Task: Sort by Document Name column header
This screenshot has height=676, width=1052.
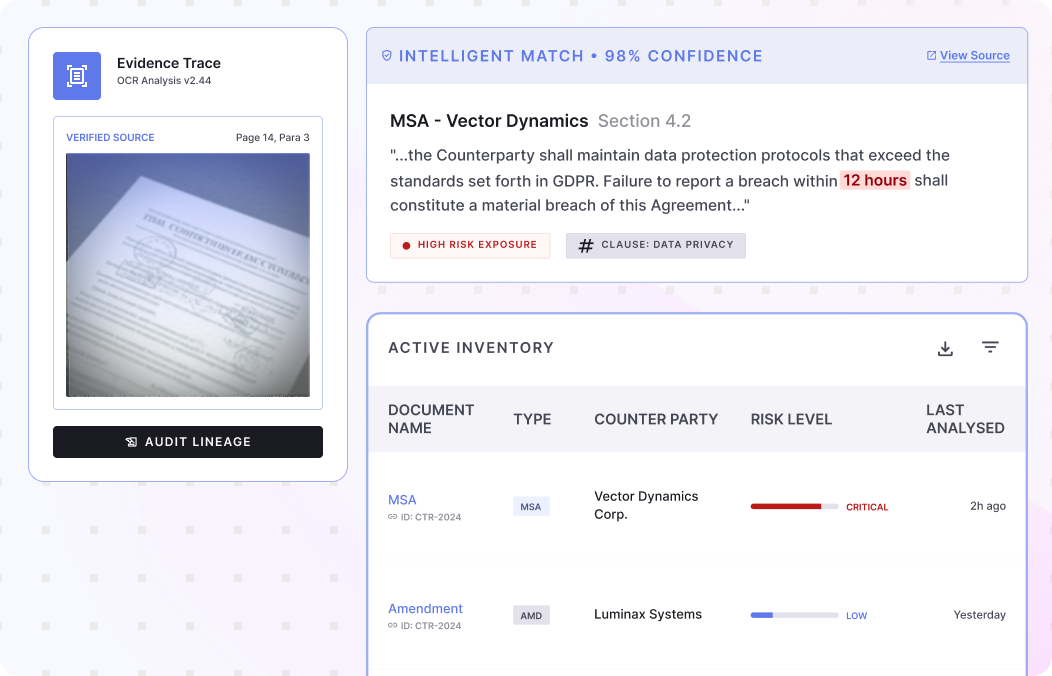Action: 431,419
